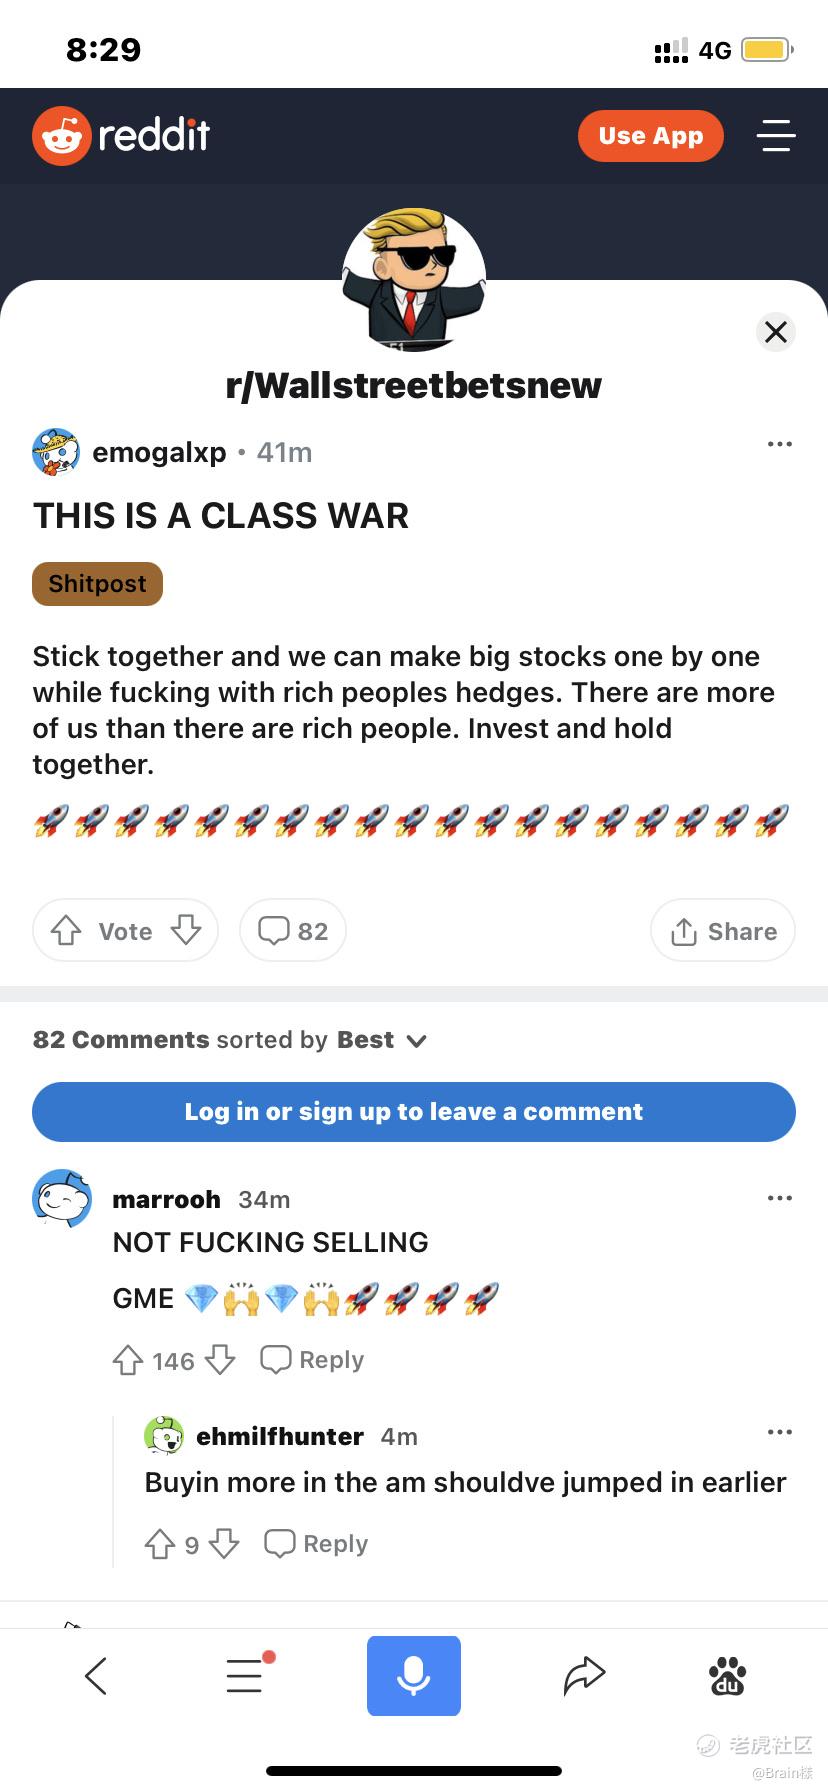Go back using the browser back arrow

(96, 1676)
